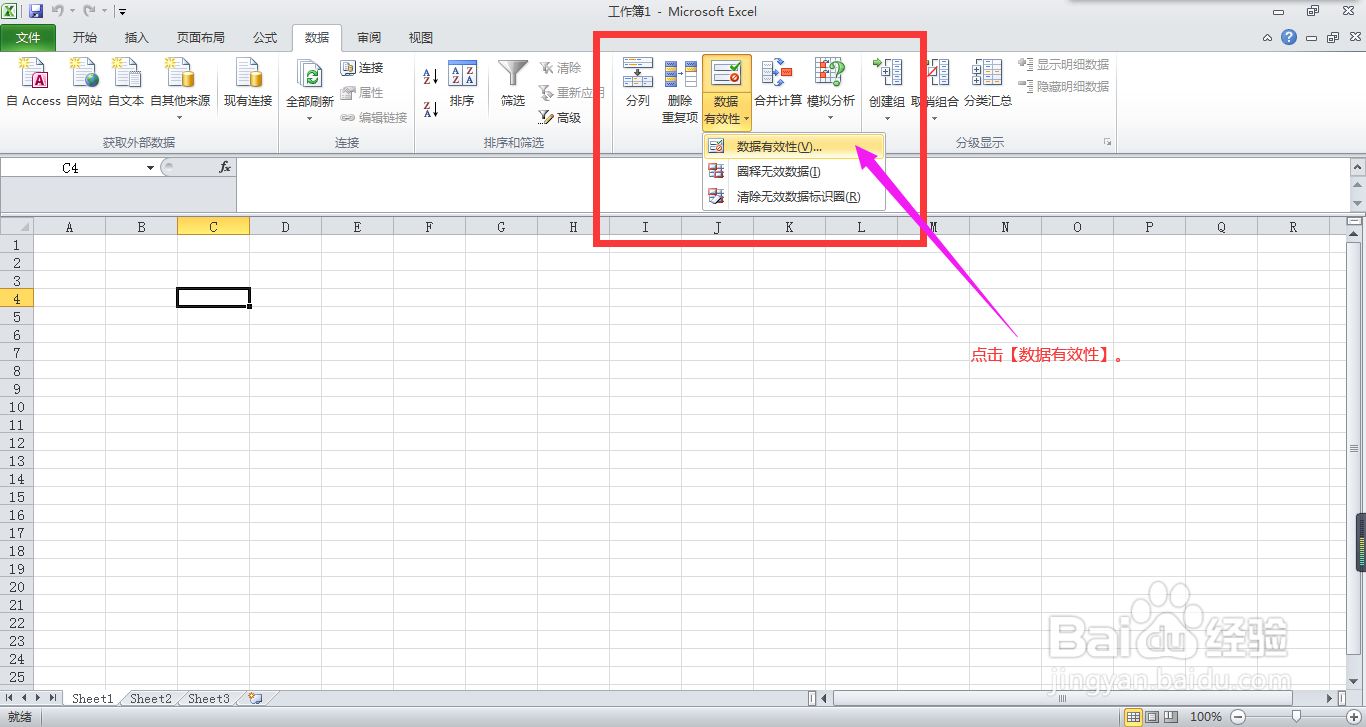Select 圈释无效数据 from the menu
This screenshot has width=1366, height=727.
780,171
